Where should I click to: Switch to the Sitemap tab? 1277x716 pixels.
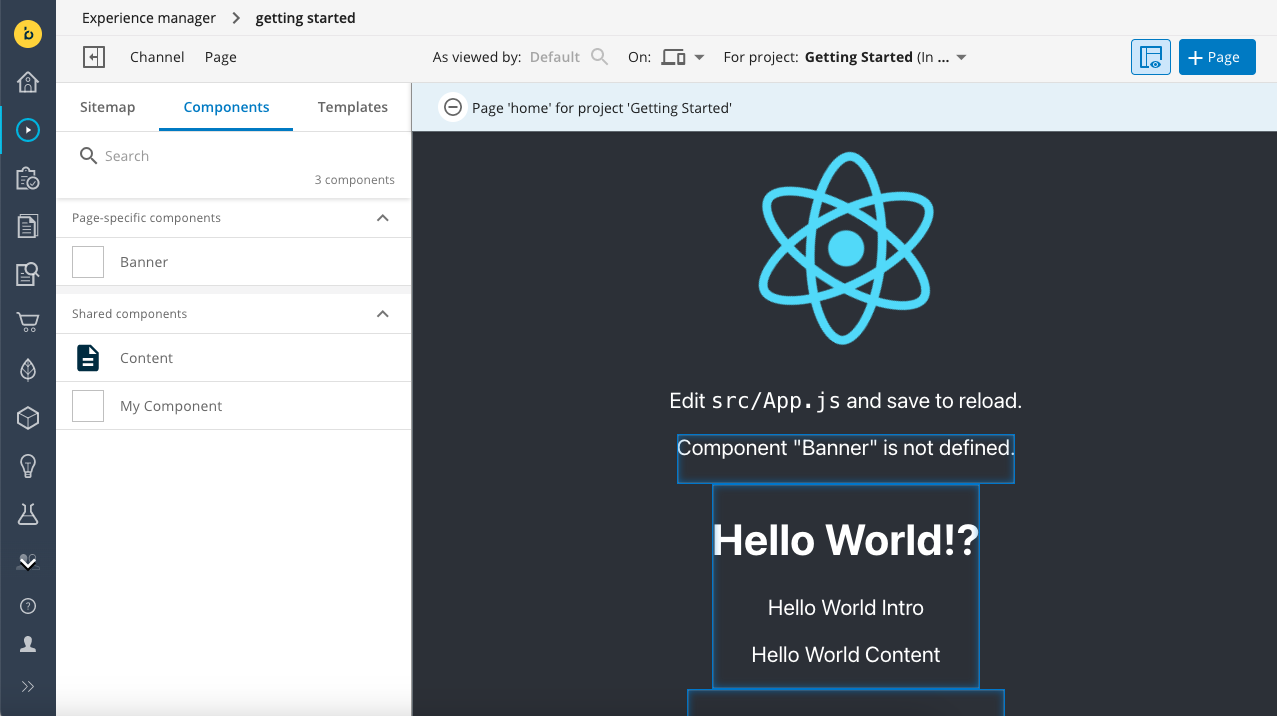107,107
